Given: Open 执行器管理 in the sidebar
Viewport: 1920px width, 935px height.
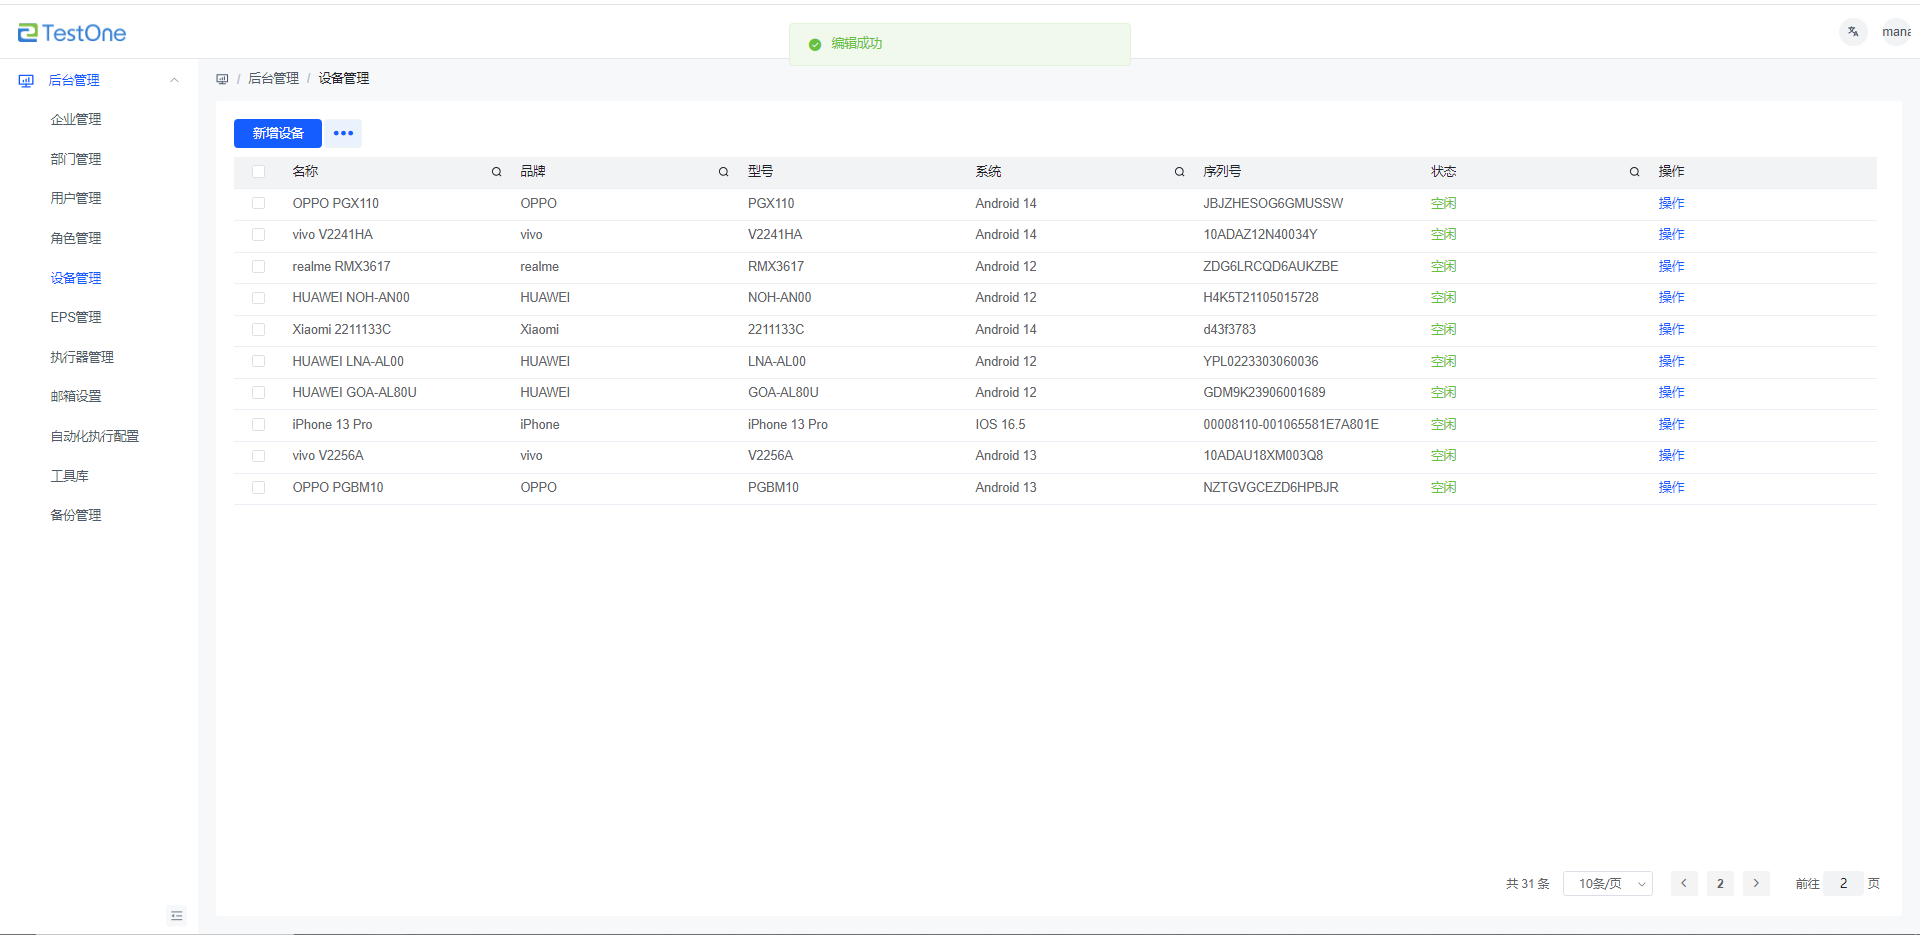Looking at the screenshot, I should pyautogui.click(x=82, y=357).
